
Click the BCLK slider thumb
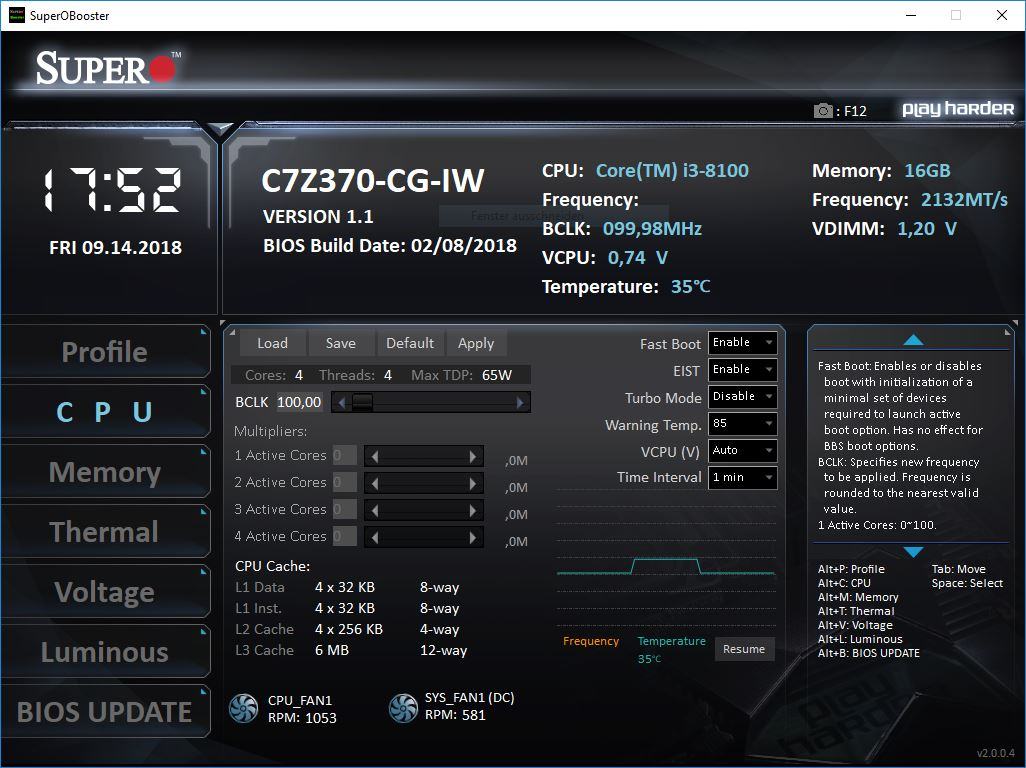pyautogui.click(x=362, y=402)
